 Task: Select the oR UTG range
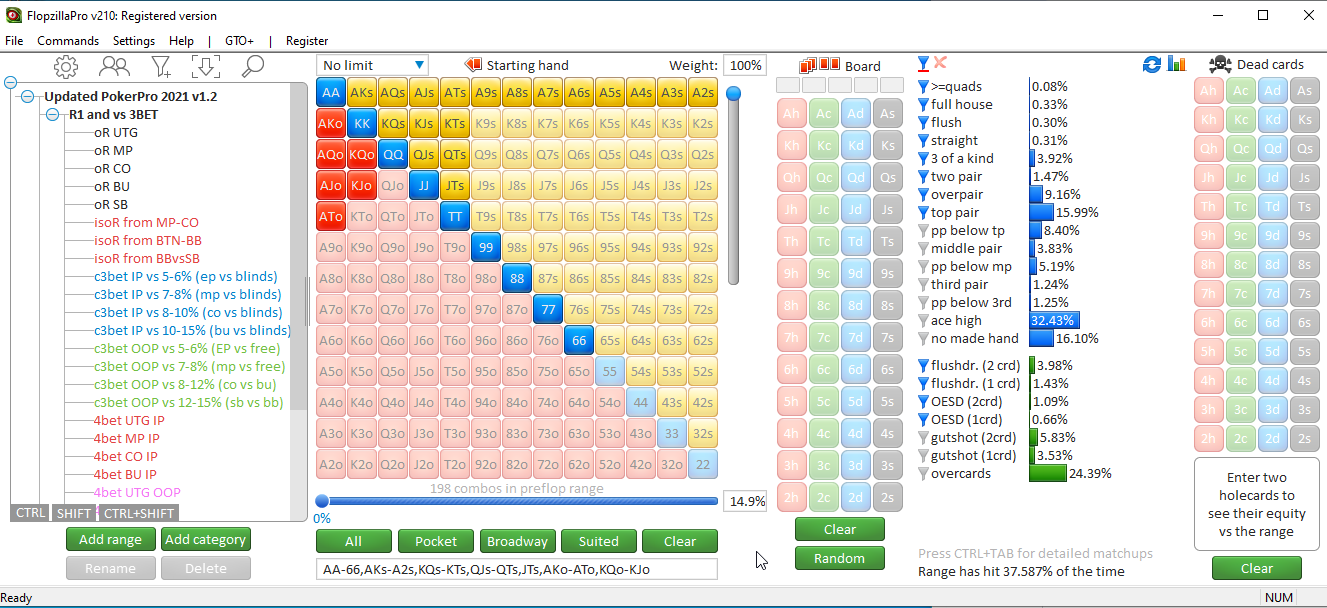116,132
